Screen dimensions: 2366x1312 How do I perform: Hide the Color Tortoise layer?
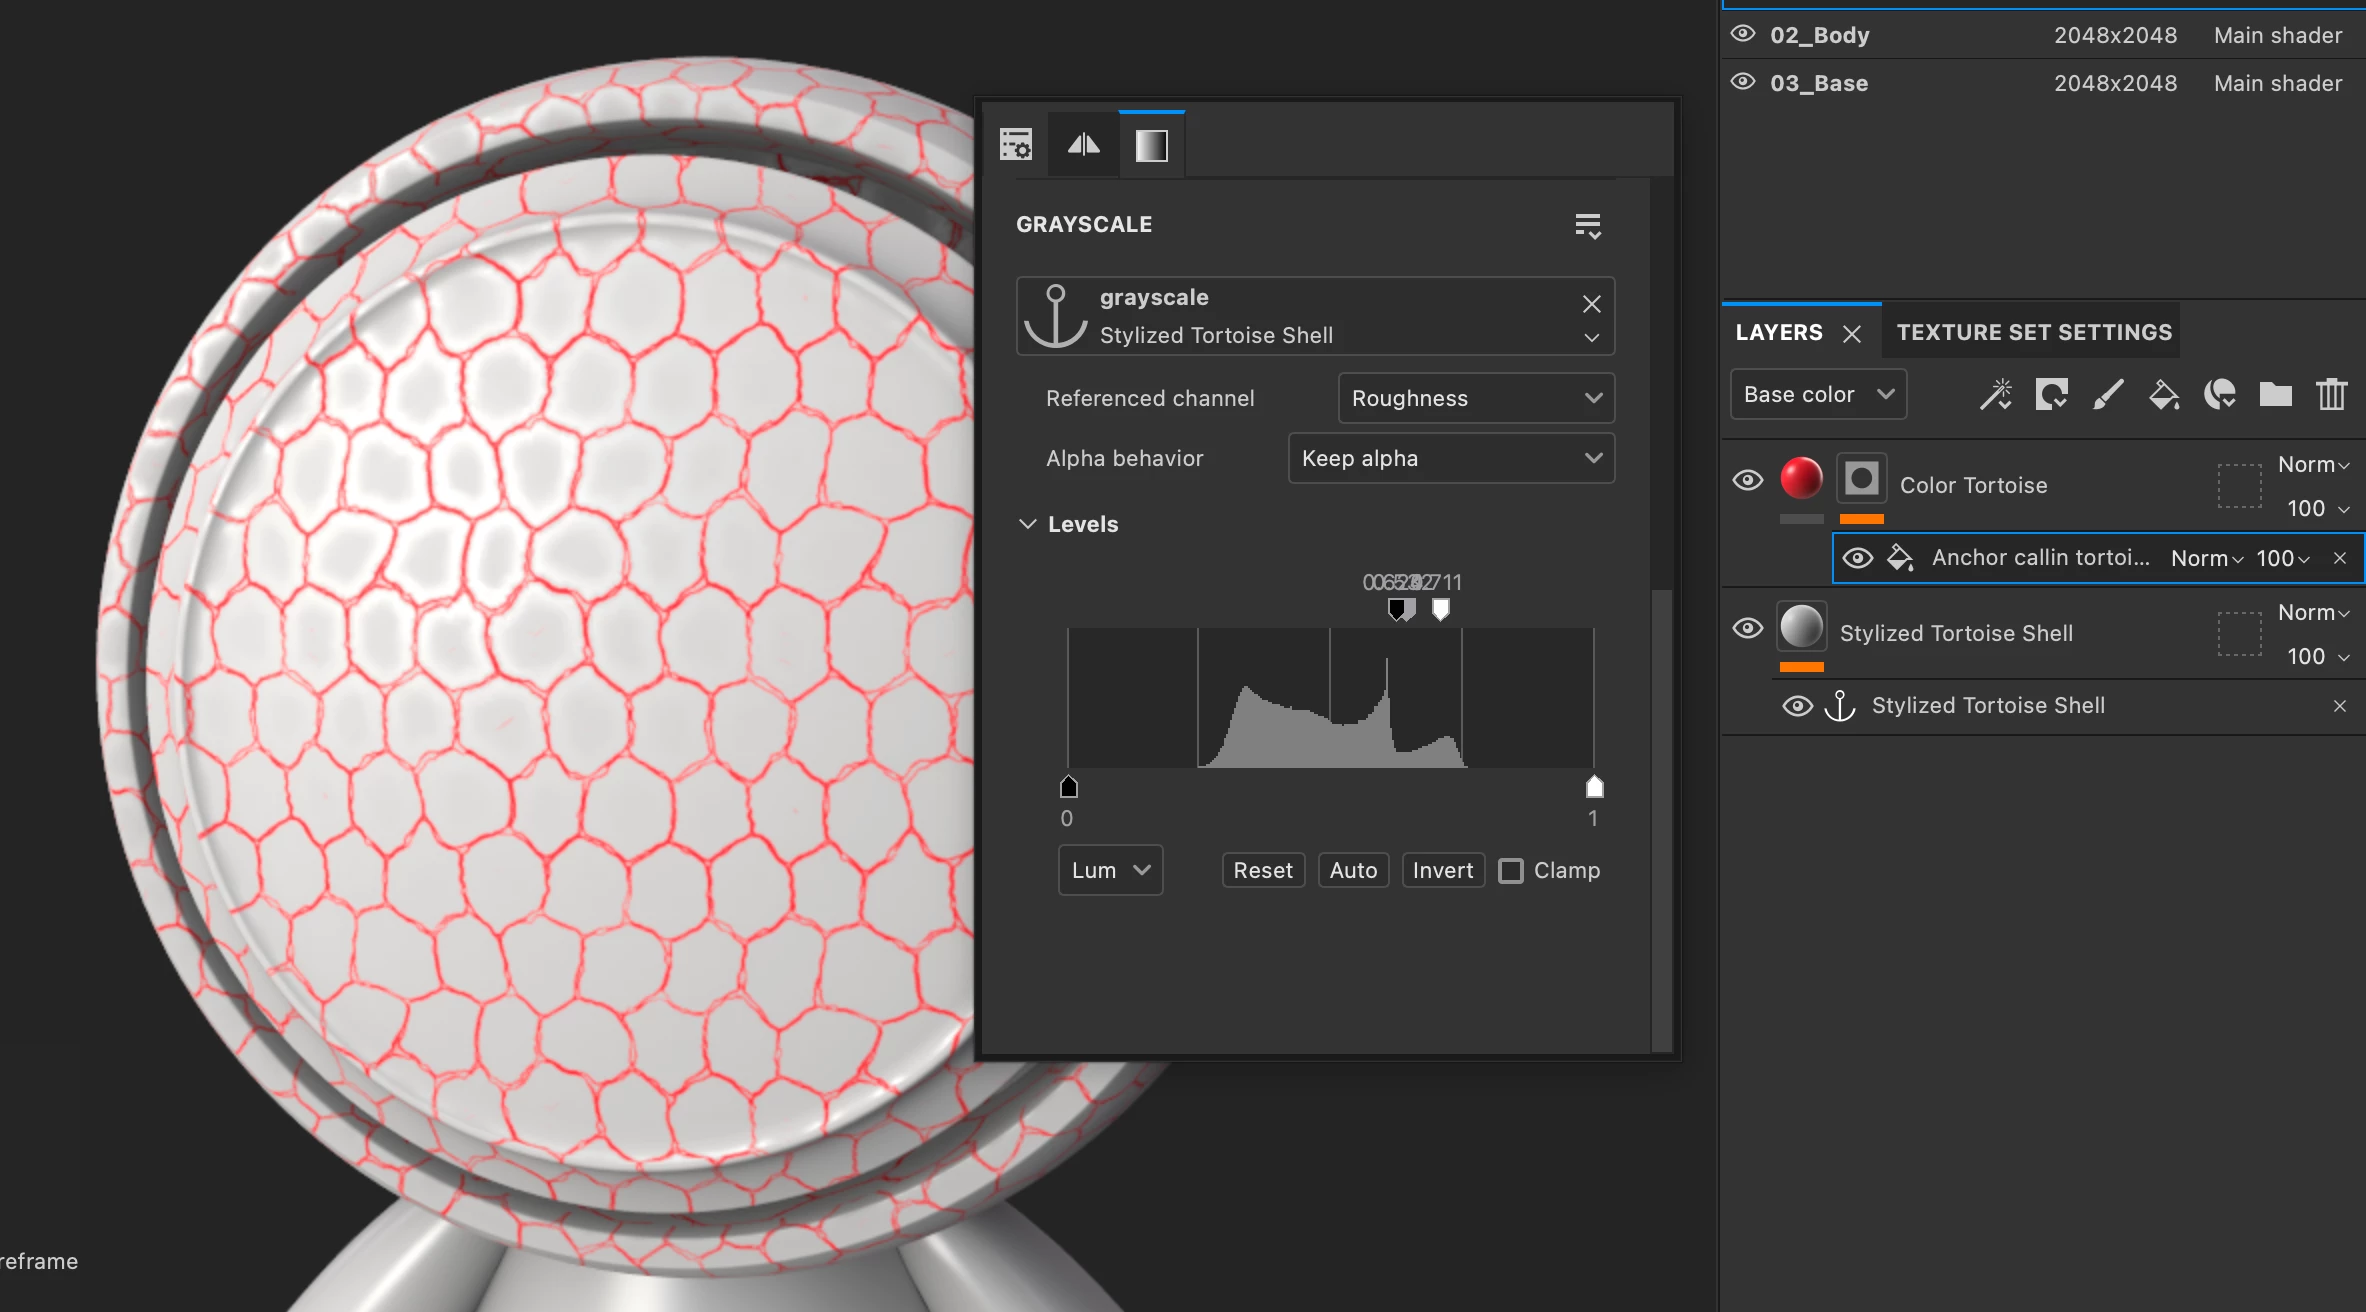point(1747,480)
